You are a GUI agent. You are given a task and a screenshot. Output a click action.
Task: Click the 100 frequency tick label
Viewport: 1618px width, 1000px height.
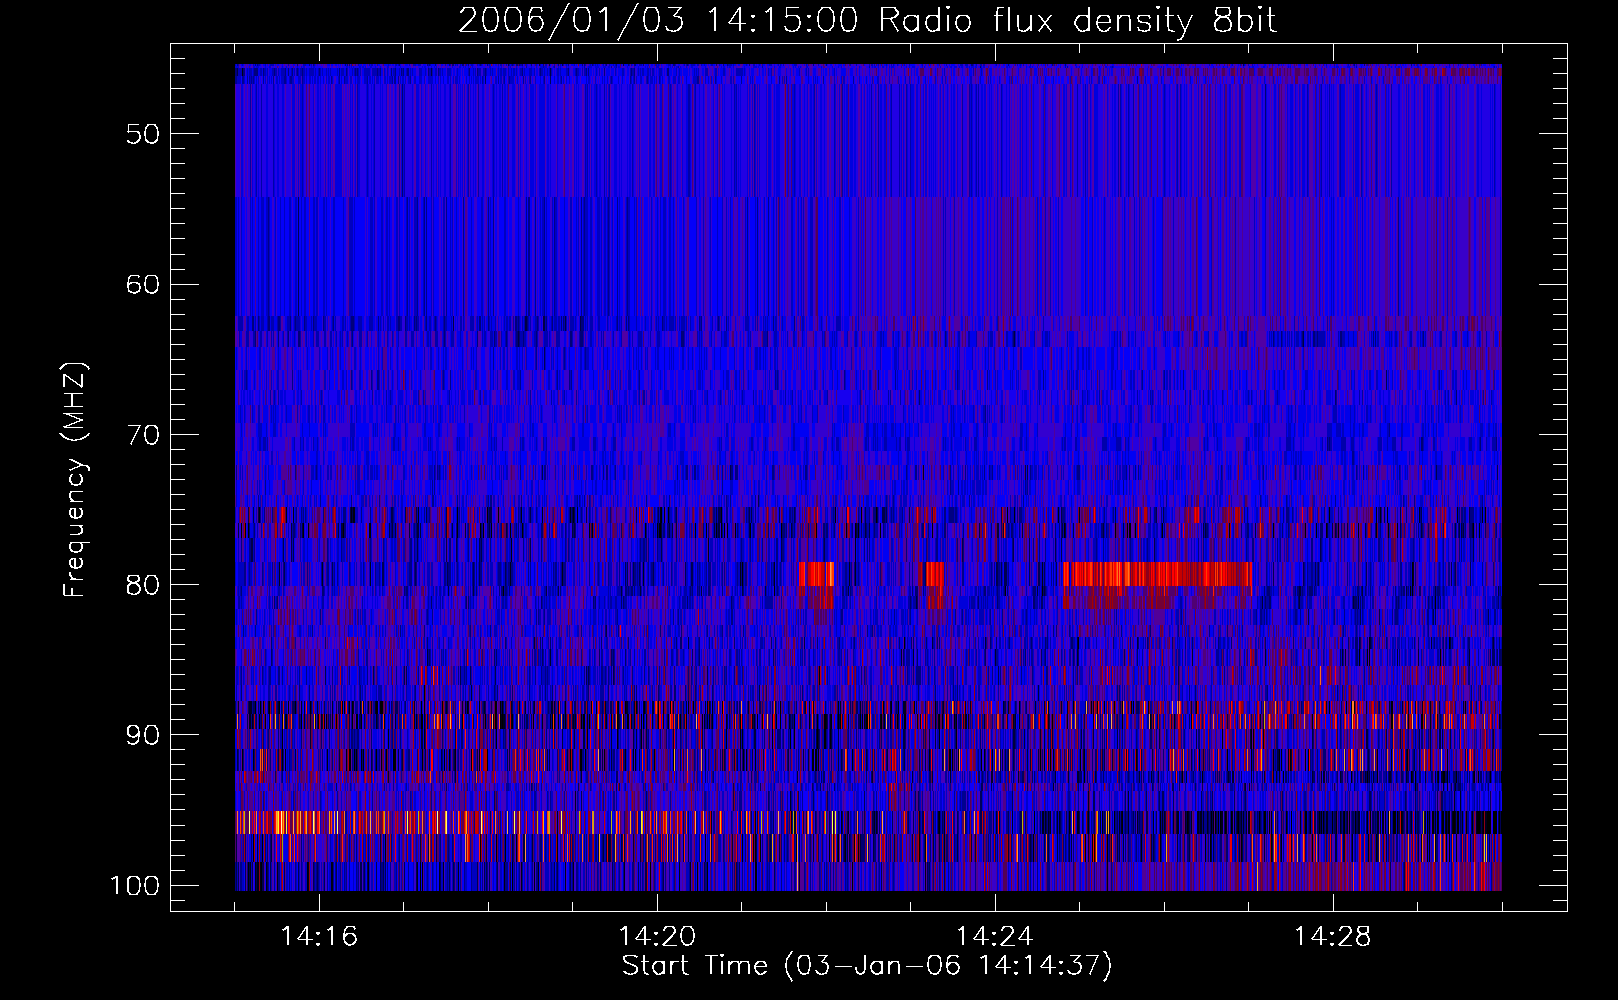point(135,886)
